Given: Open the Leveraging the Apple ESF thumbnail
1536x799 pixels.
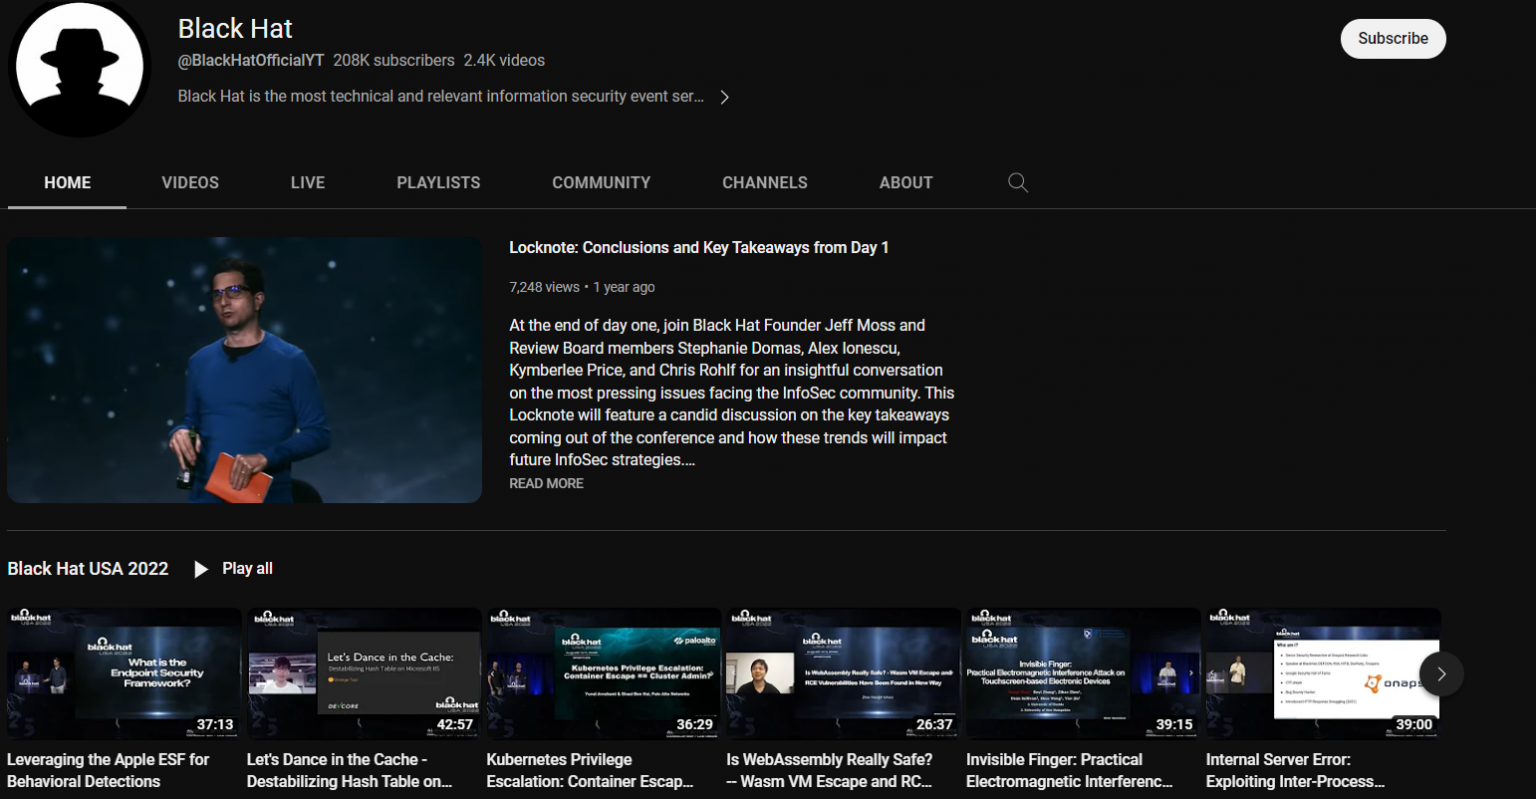Looking at the screenshot, I should [123, 673].
